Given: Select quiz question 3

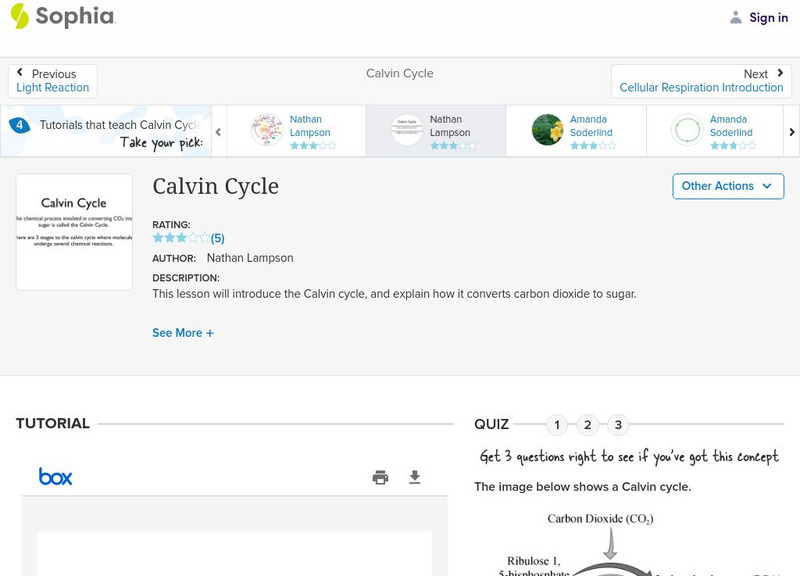Looking at the screenshot, I should (618, 425).
